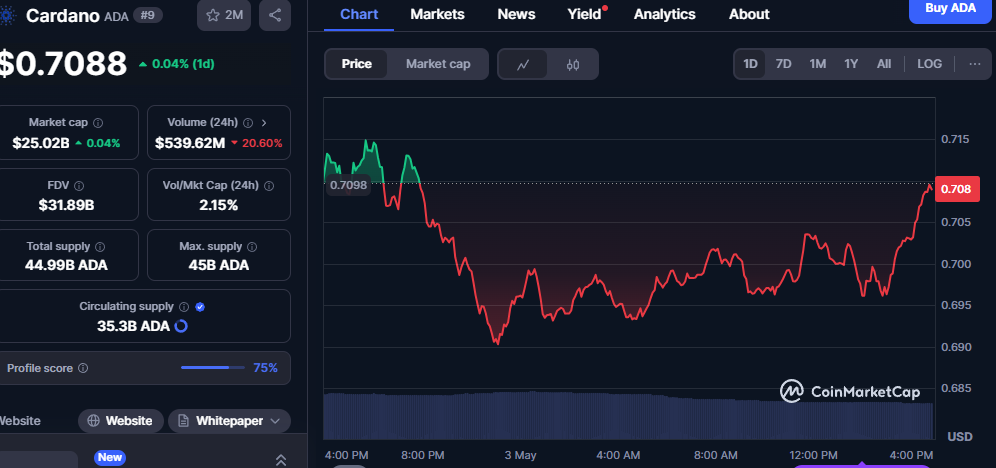Screen dimensions: 996x468
Task: Click the CoinMarketCap logo on chart
Action: pyautogui.click(x=849, y=391)
